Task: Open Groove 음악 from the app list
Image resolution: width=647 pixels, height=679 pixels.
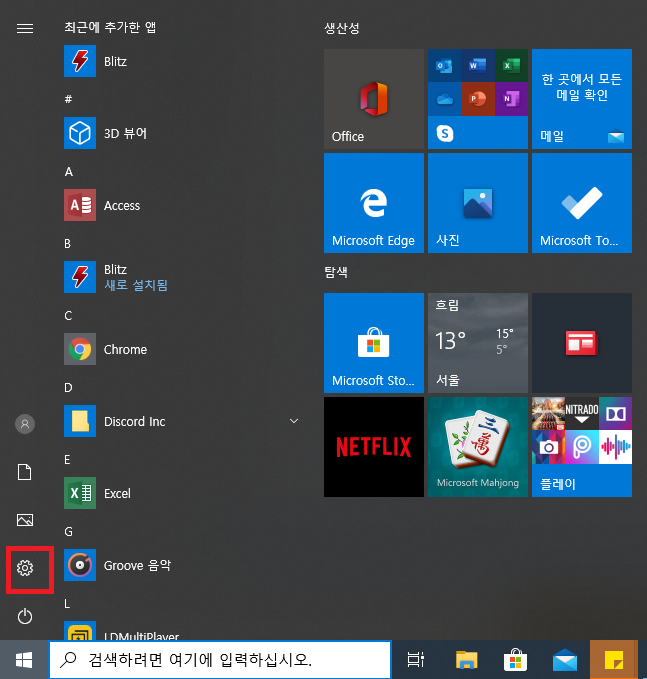Action: (x=182, y=565)
